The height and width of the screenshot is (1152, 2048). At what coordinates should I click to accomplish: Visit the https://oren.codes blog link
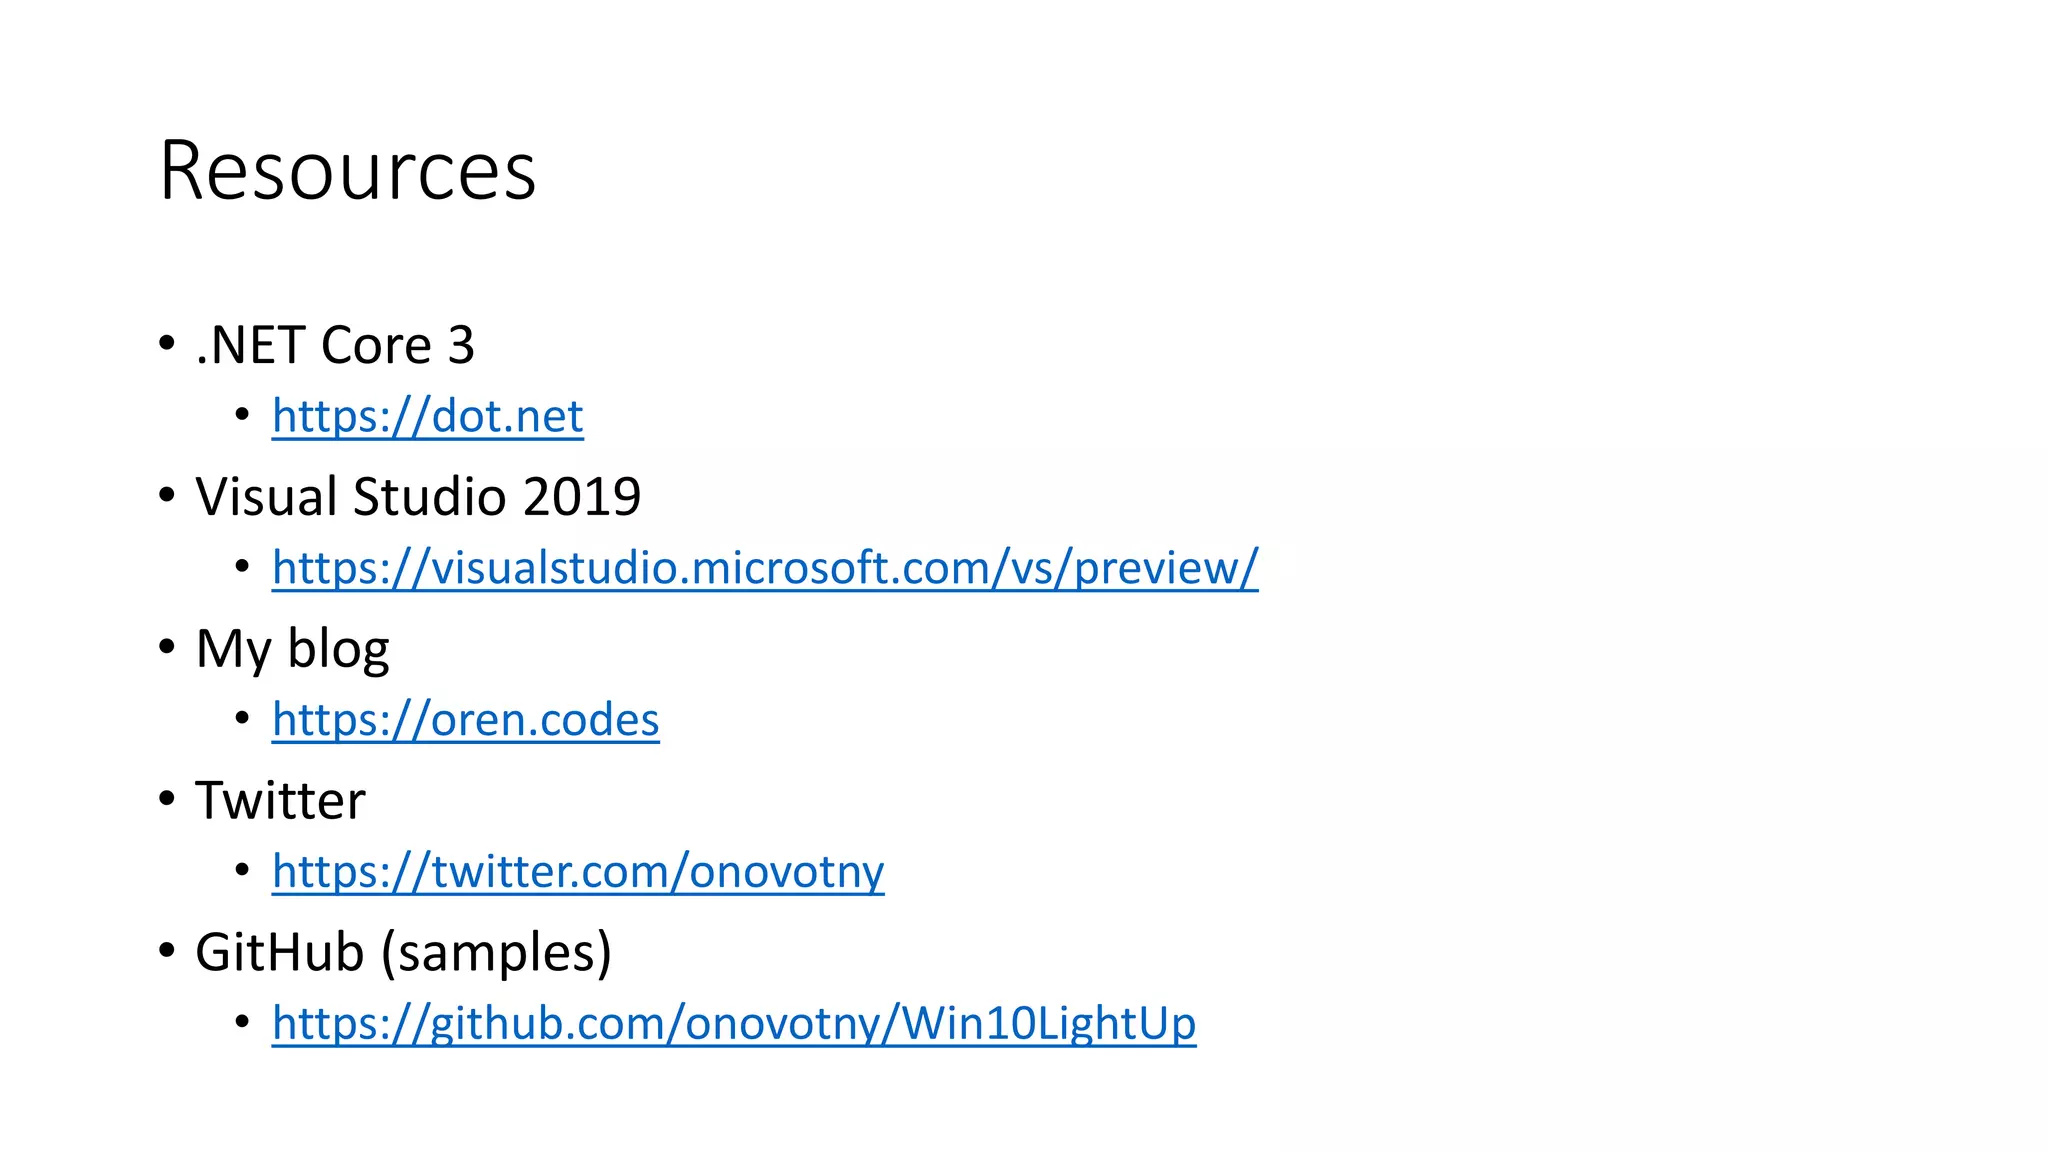[465, 720]
